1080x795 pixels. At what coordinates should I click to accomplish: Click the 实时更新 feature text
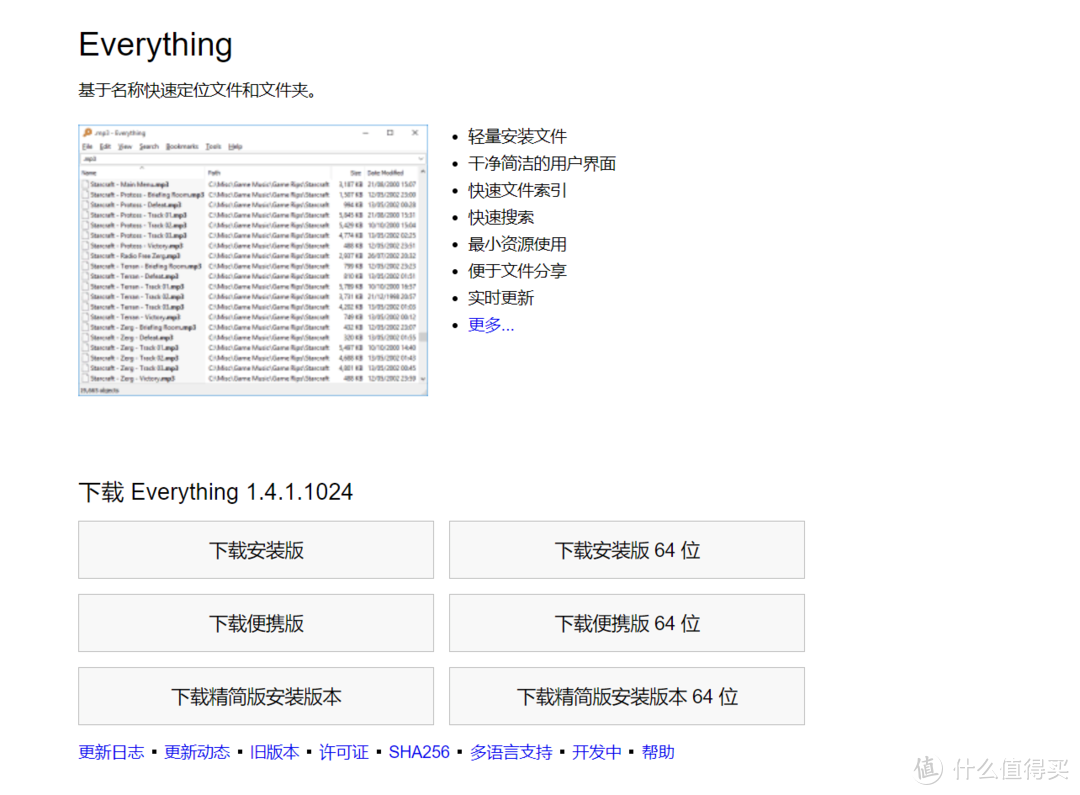click(x=501, y=298)
